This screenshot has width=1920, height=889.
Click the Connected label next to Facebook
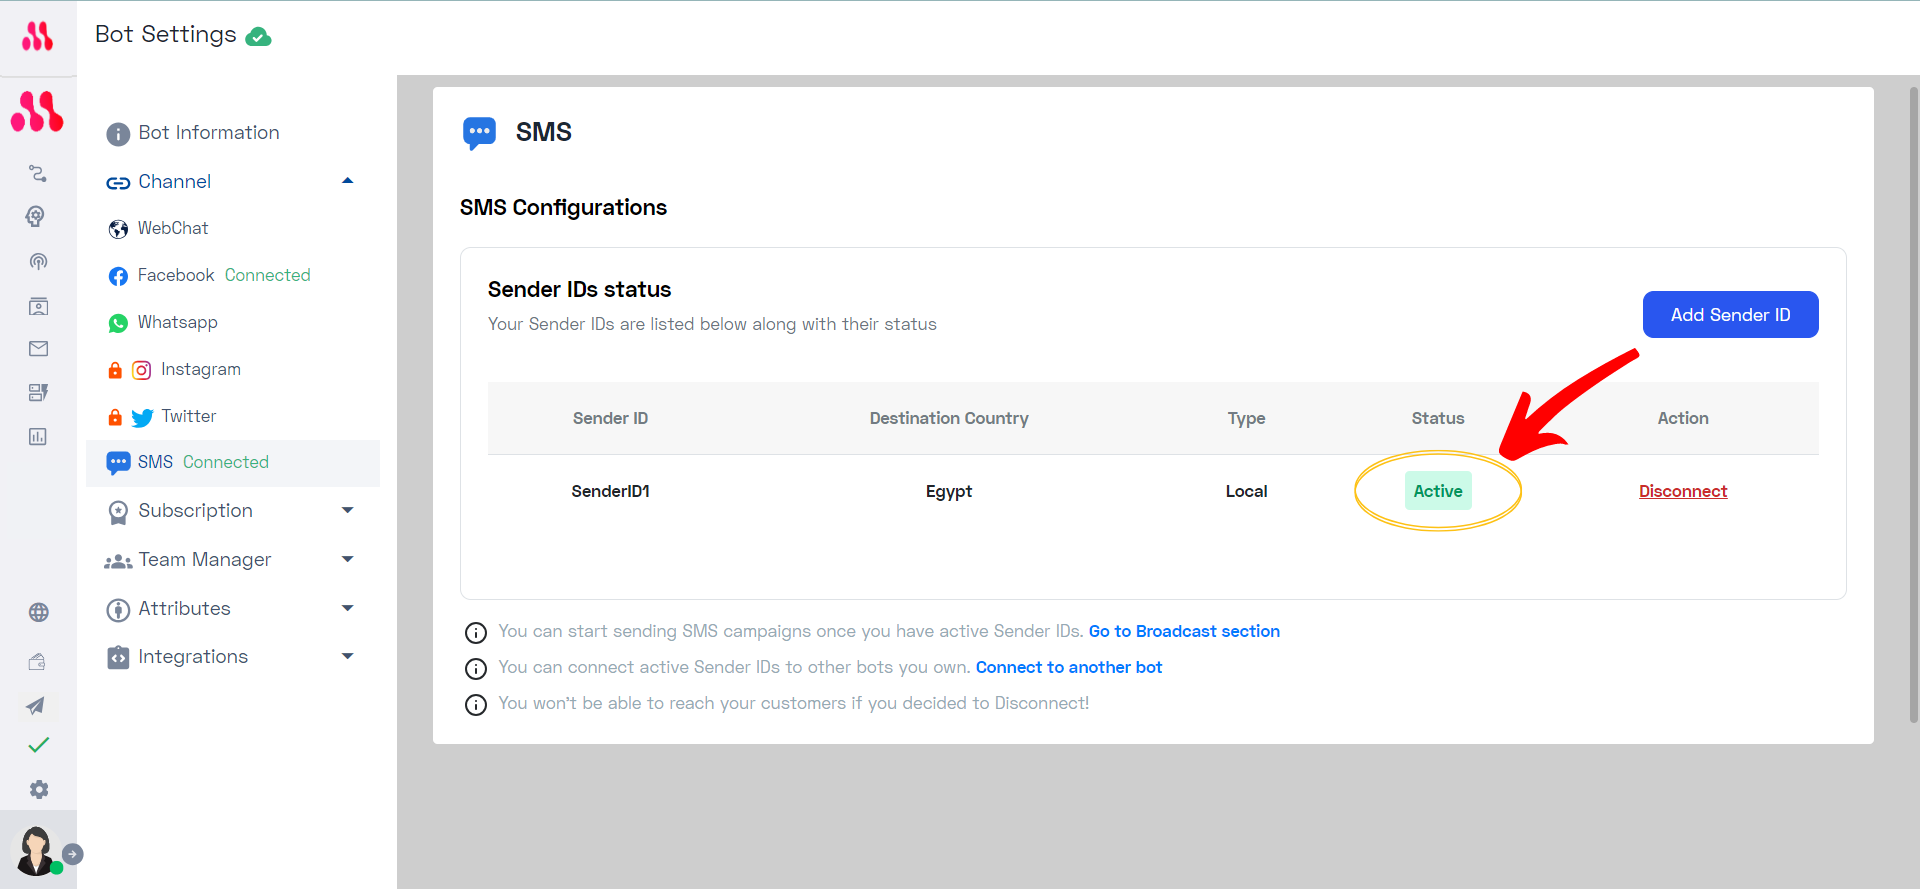pyautogui.click(x=268, y=275)
